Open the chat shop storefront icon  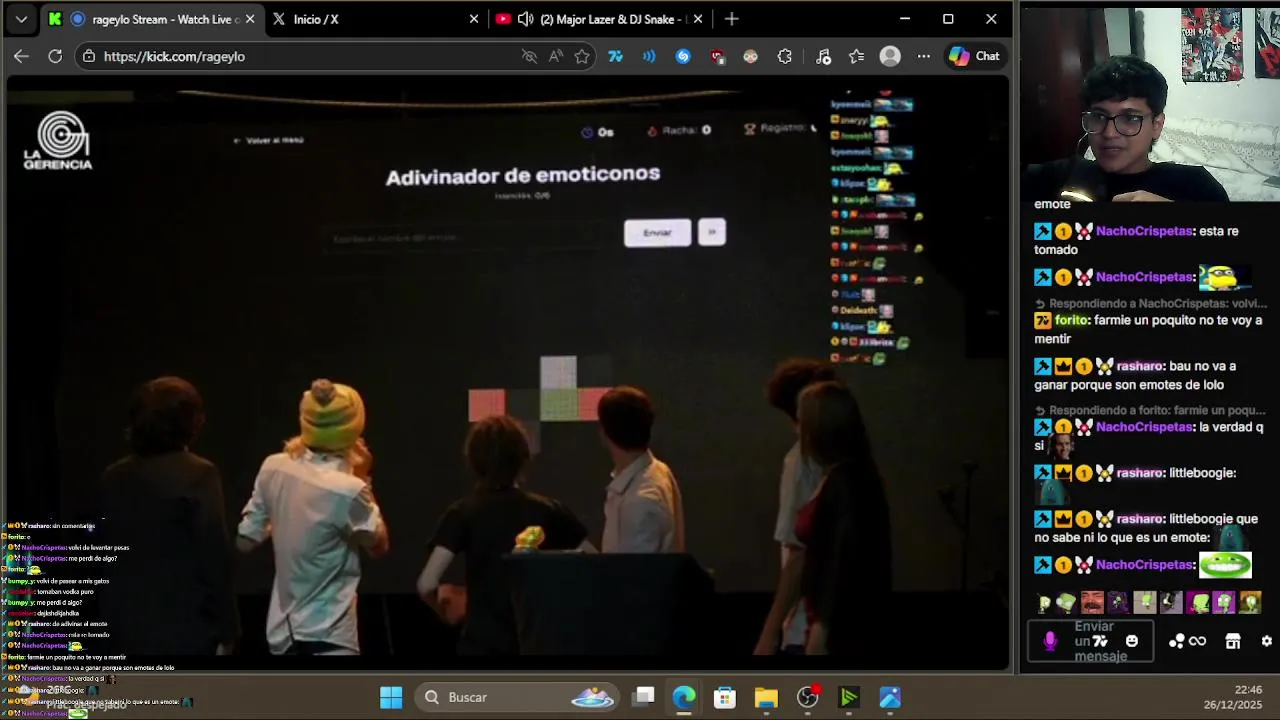[1233, 641]
